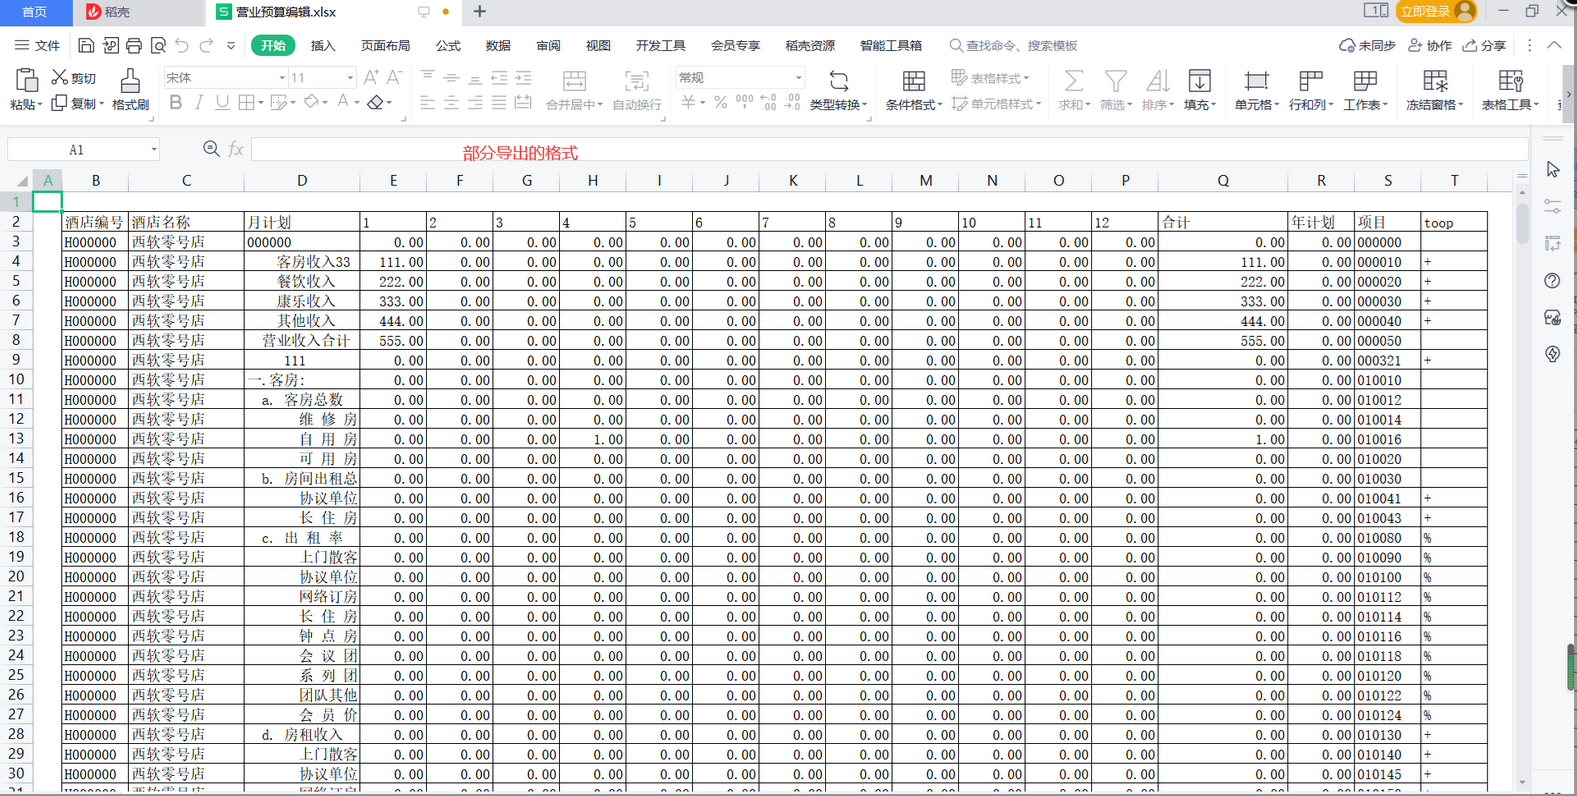Click the Worksheet (工作表) icon

coord(1364,80)
